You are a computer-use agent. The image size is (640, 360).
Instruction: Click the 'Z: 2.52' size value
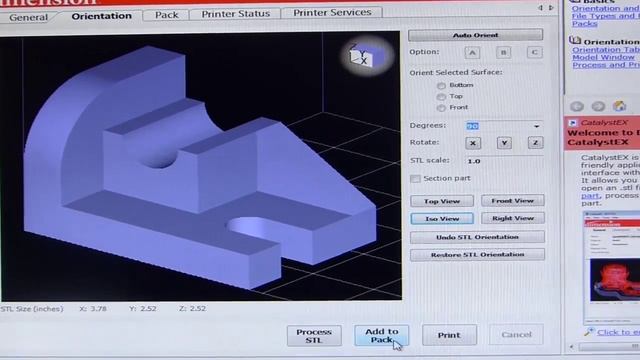point(192,309)
